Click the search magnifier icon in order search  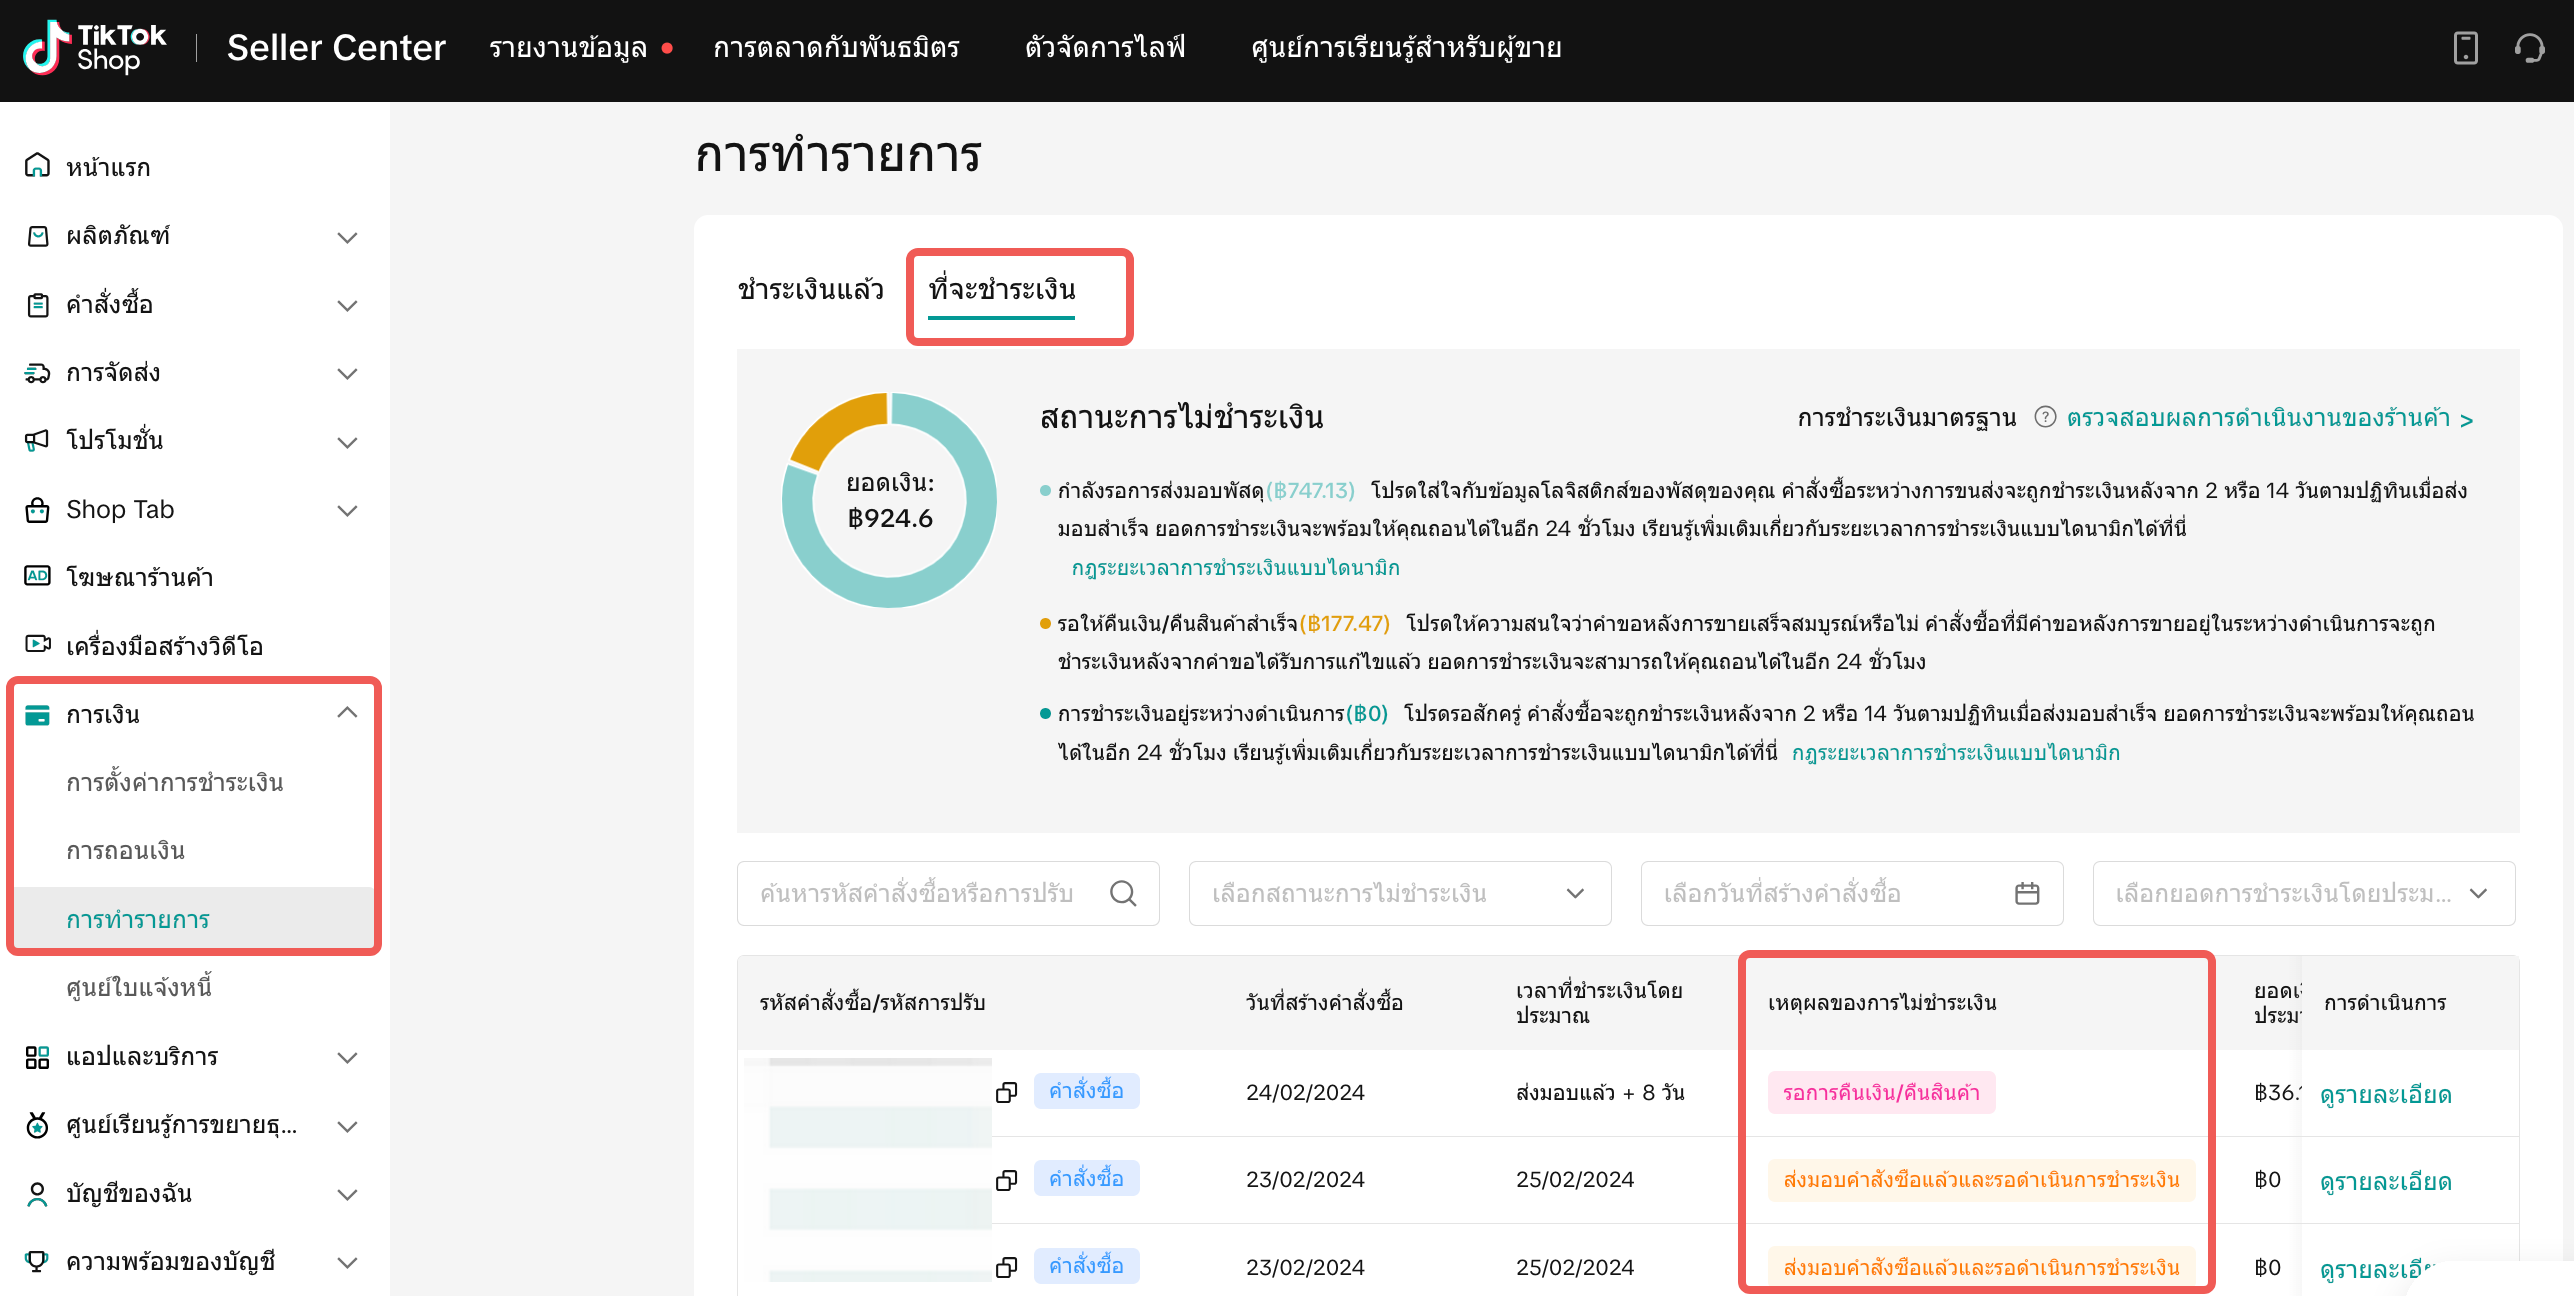click(1123, 893)
